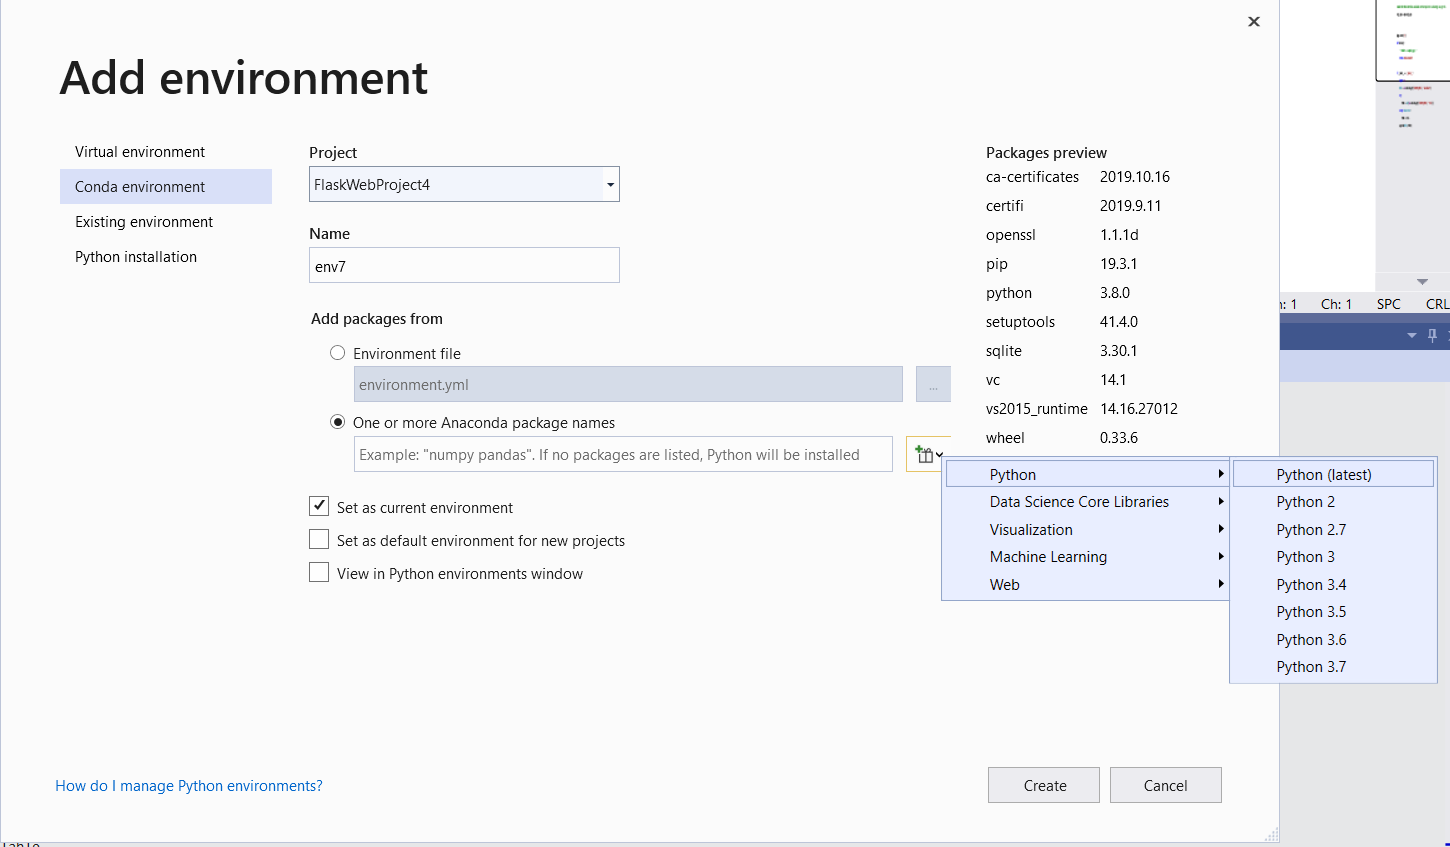Select the Environment file radio button
1450x847 pixels.
(338, 353)
